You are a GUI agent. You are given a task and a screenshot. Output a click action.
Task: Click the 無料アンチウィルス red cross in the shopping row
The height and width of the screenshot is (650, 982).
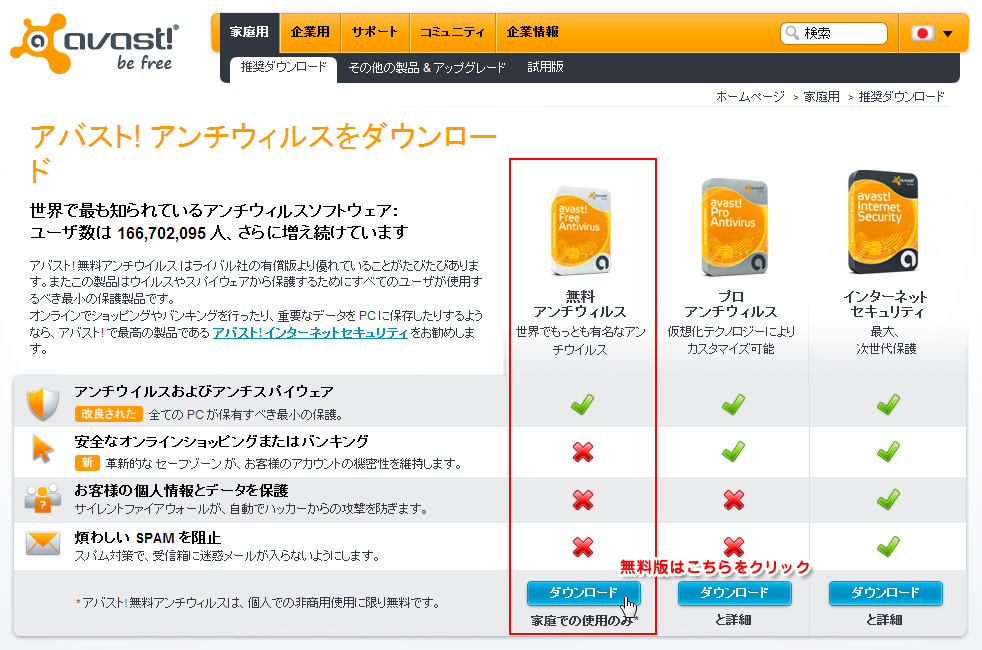point(583,451)
